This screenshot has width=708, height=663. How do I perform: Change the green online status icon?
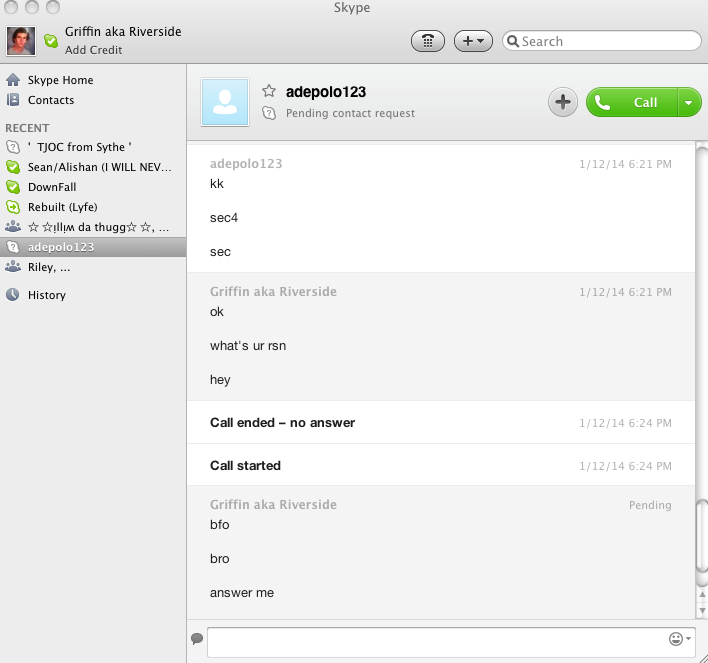[x=51, y=41]
